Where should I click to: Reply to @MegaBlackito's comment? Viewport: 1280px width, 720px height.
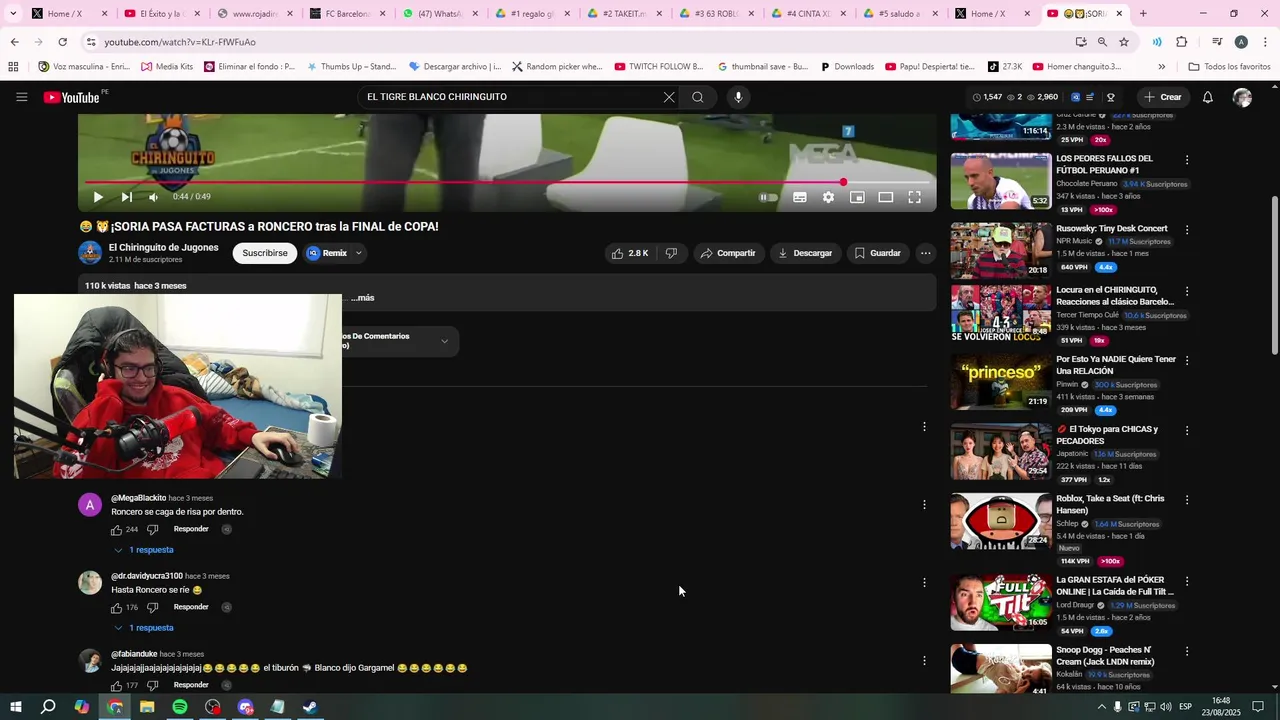191,529
